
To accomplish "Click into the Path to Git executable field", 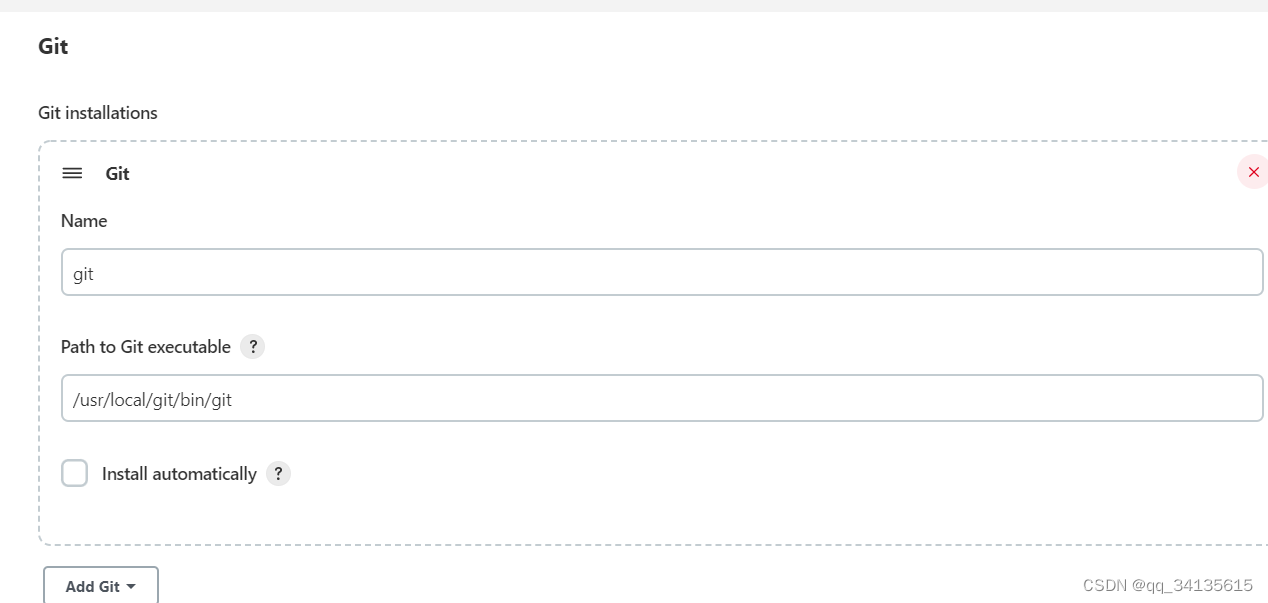I will click(x=660, y=398).
